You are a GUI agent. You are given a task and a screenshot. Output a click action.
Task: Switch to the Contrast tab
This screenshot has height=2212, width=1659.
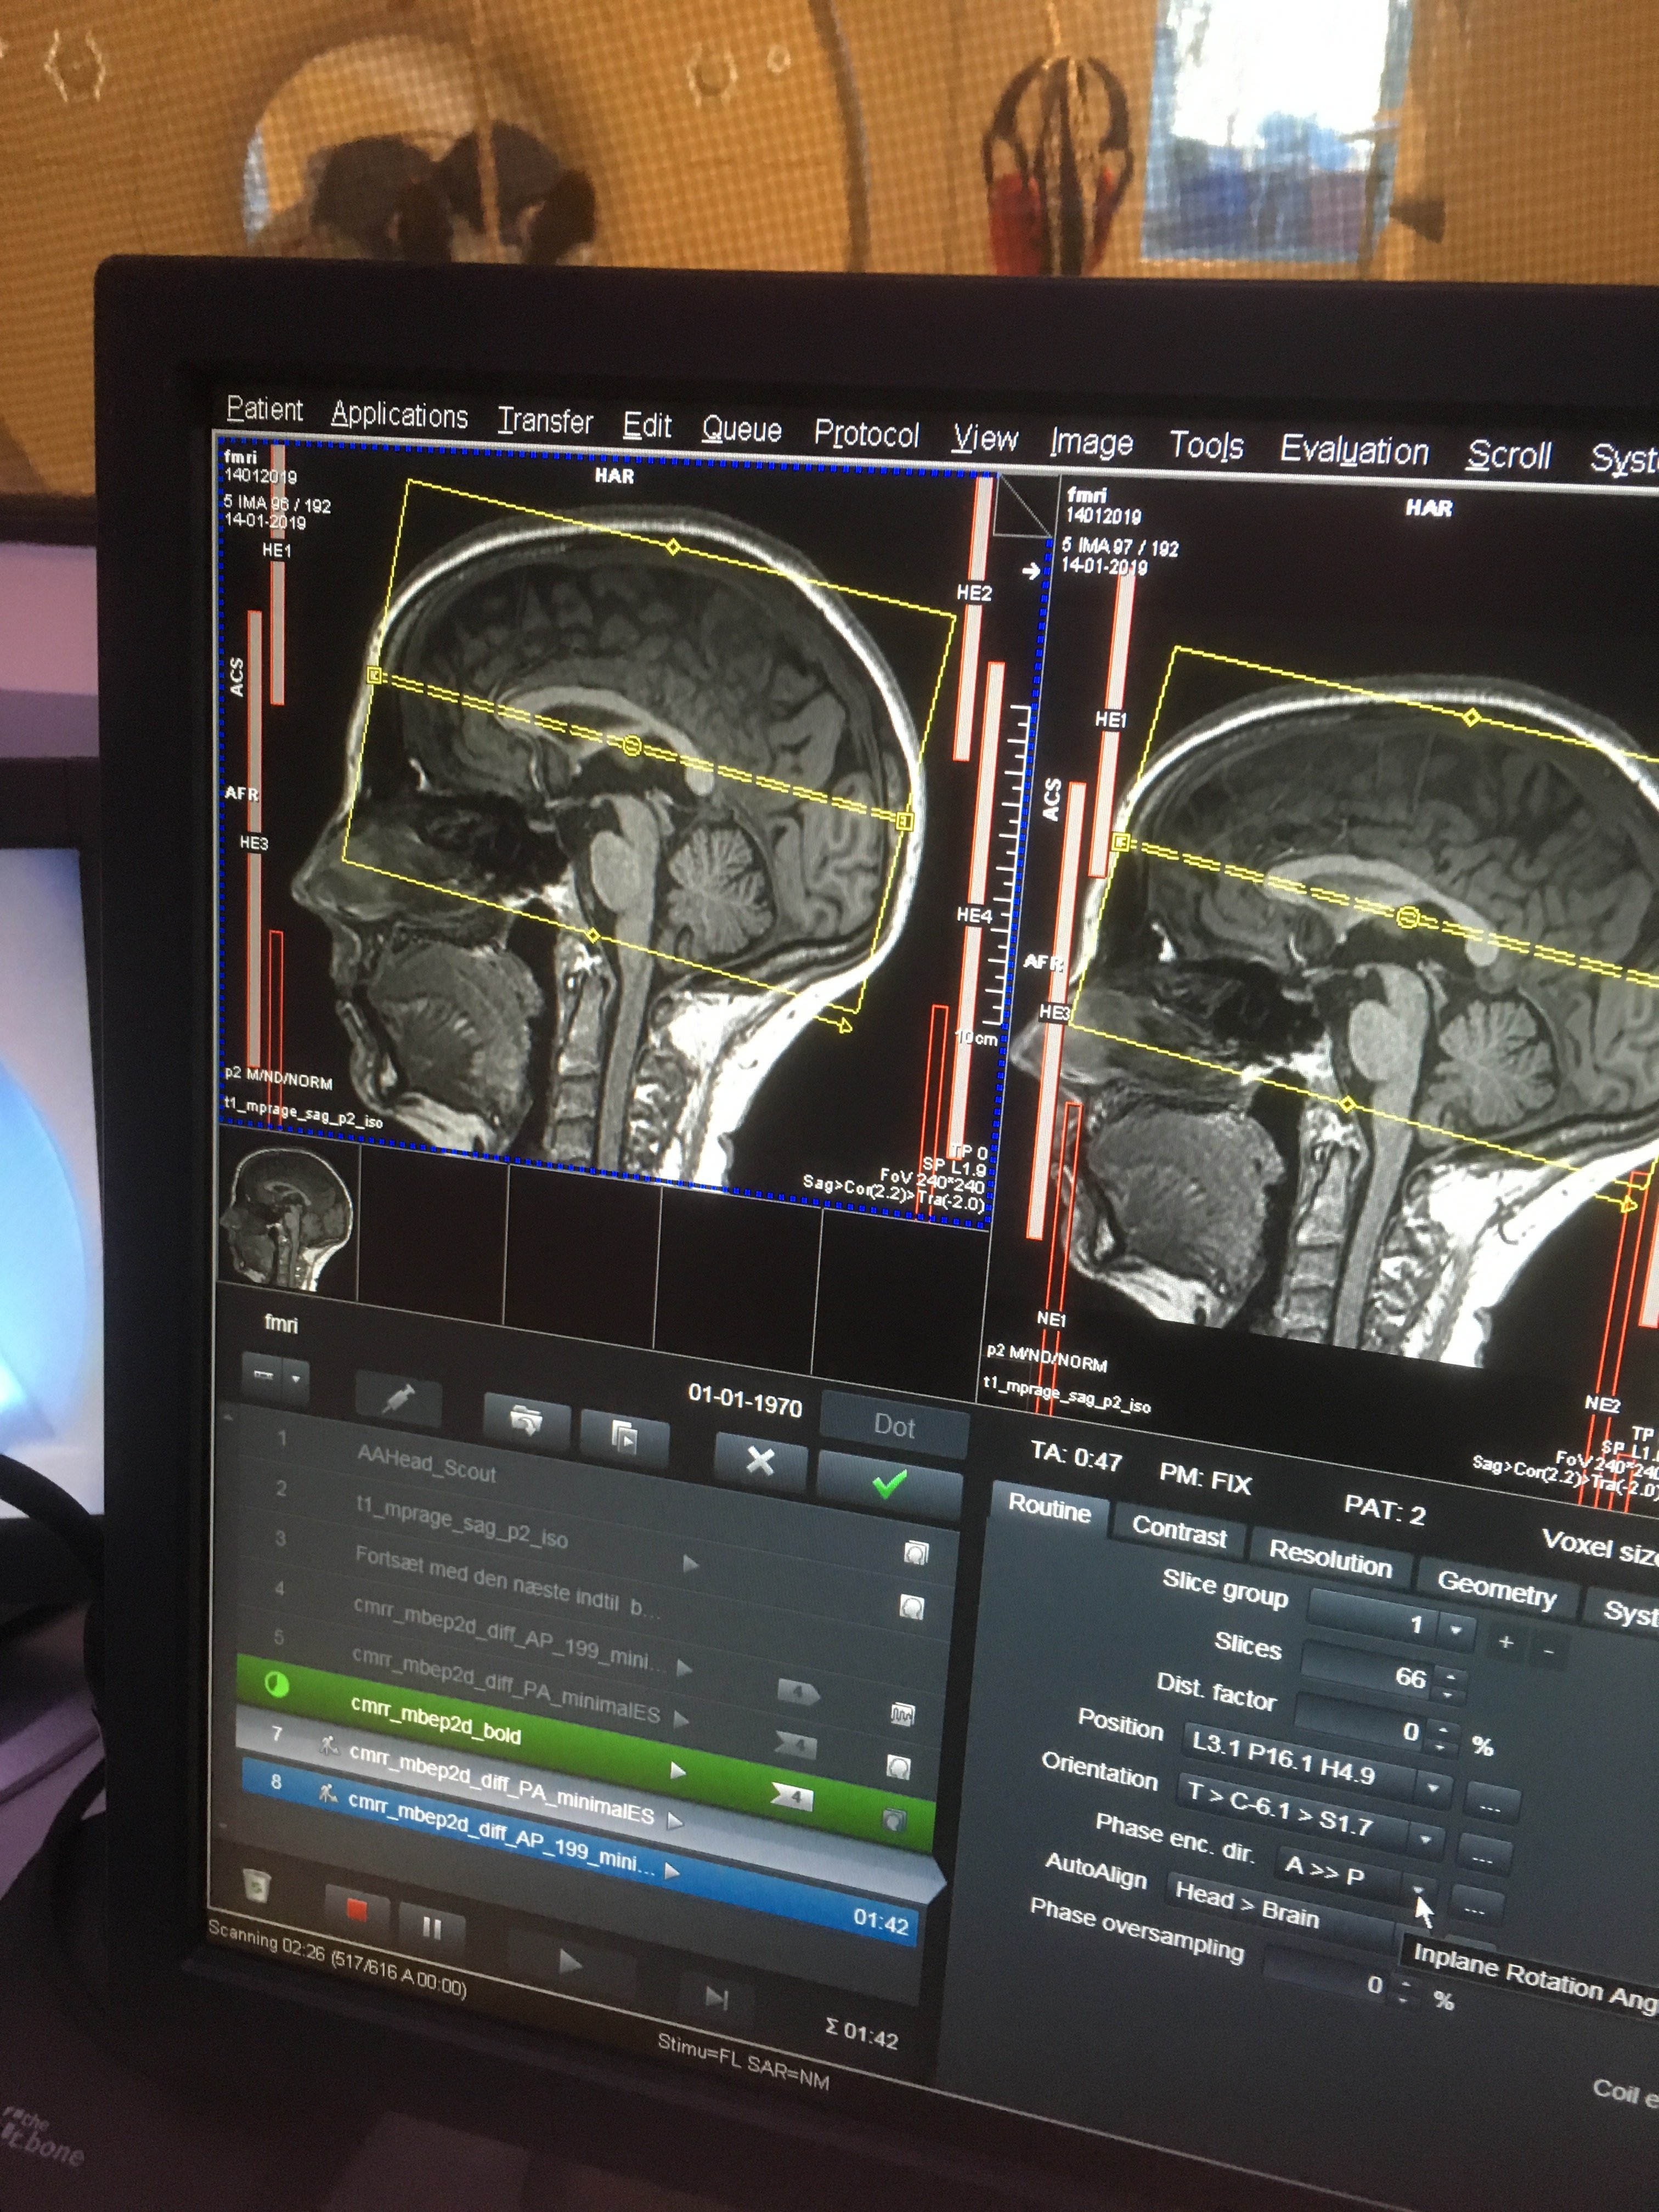tap(1179, 1531)
